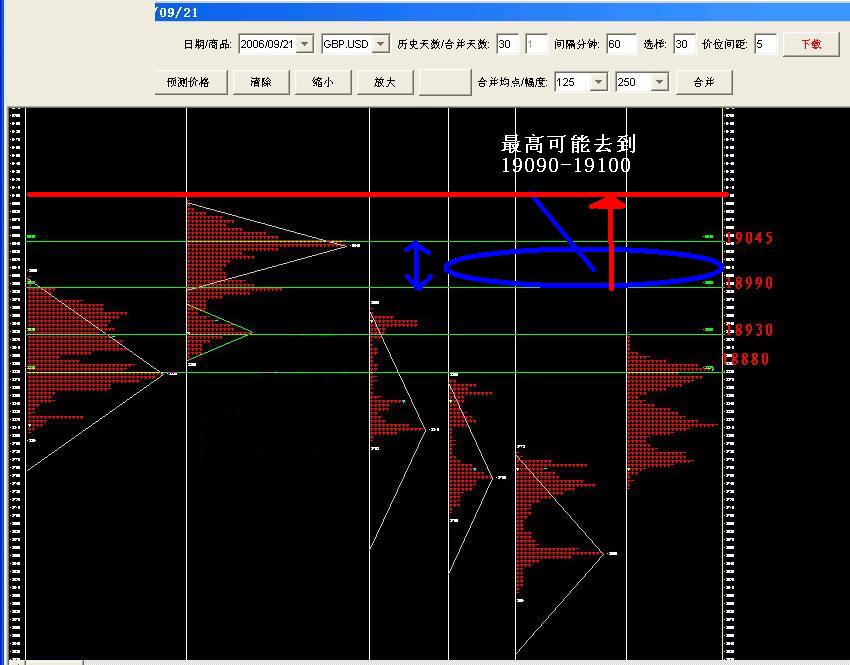
Task: Click the 合并 merge button
Action: (x=704, y=82)
